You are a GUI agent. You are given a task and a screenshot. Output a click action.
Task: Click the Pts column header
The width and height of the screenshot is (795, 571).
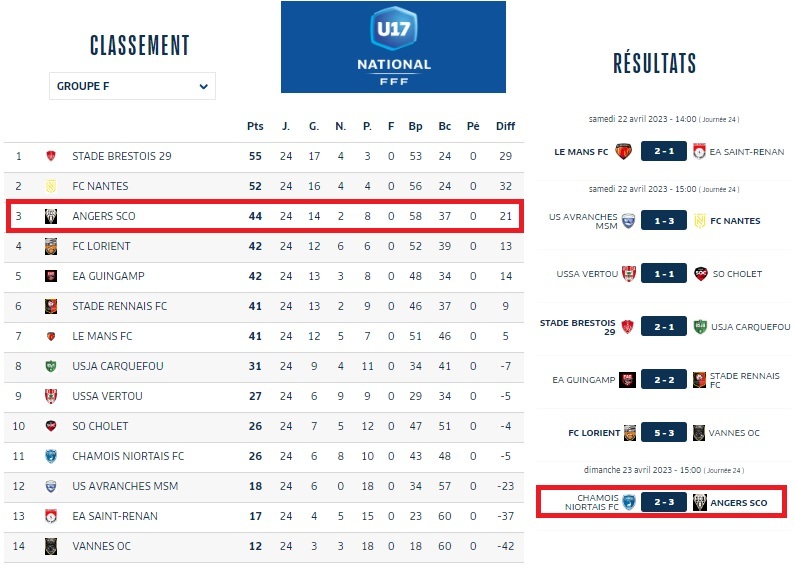coord(255,126)
